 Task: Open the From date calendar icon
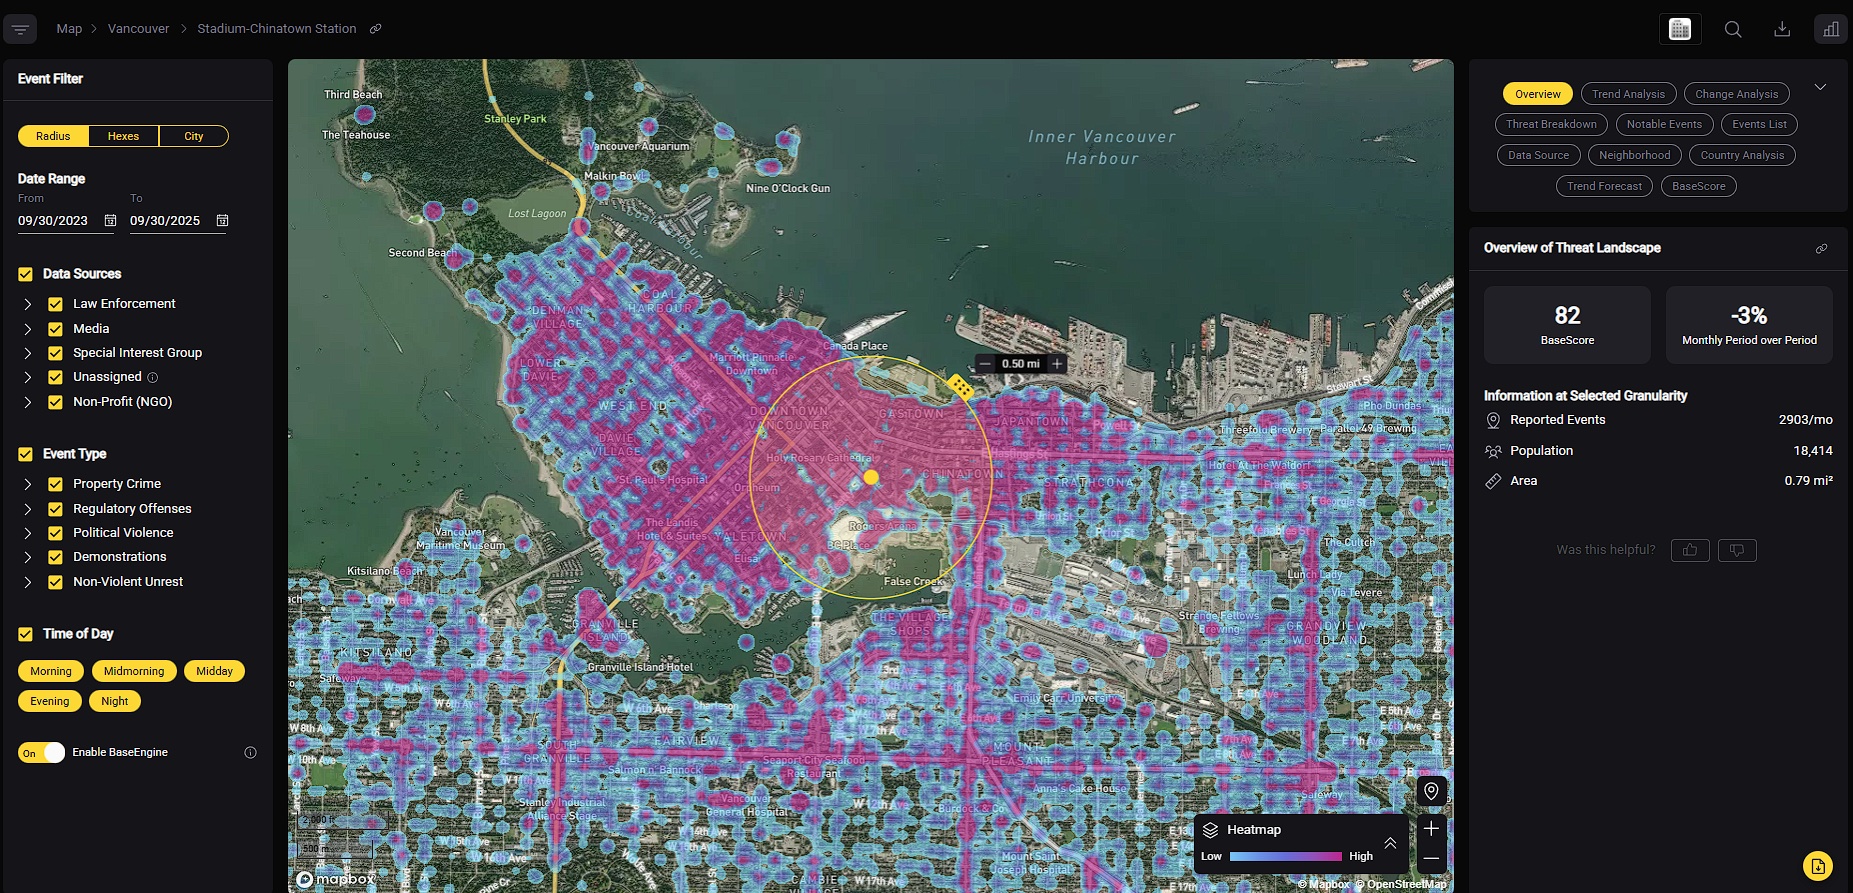110,220
